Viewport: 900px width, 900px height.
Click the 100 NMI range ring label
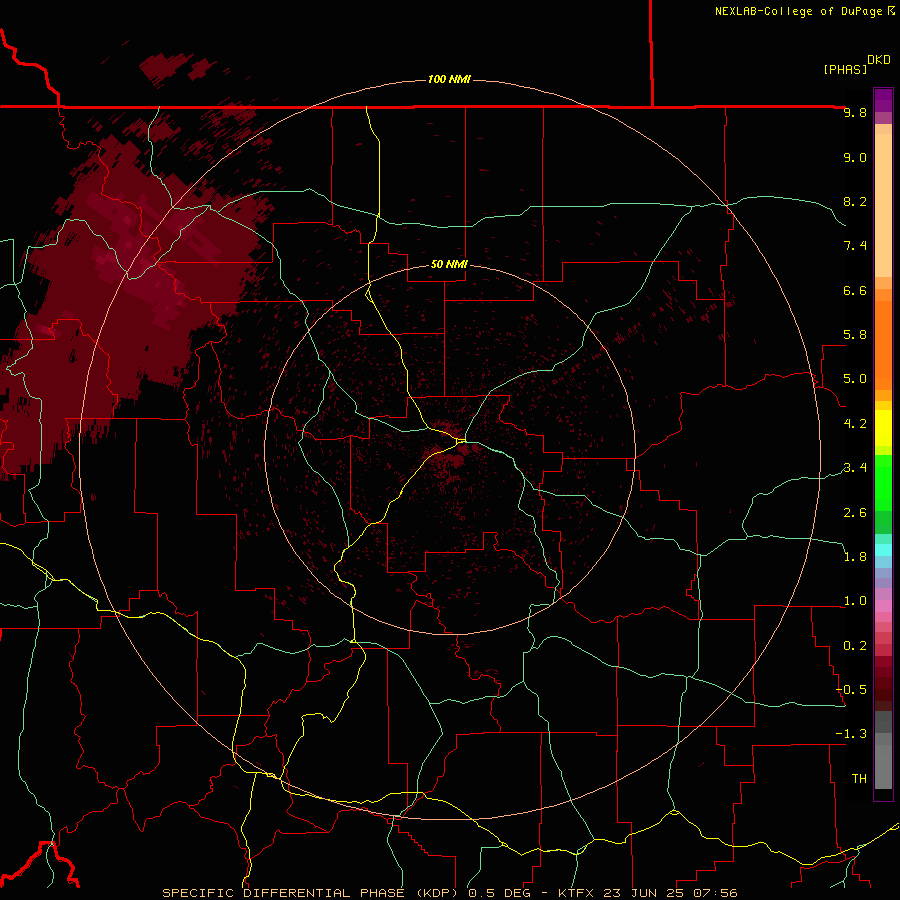[449, 79]
